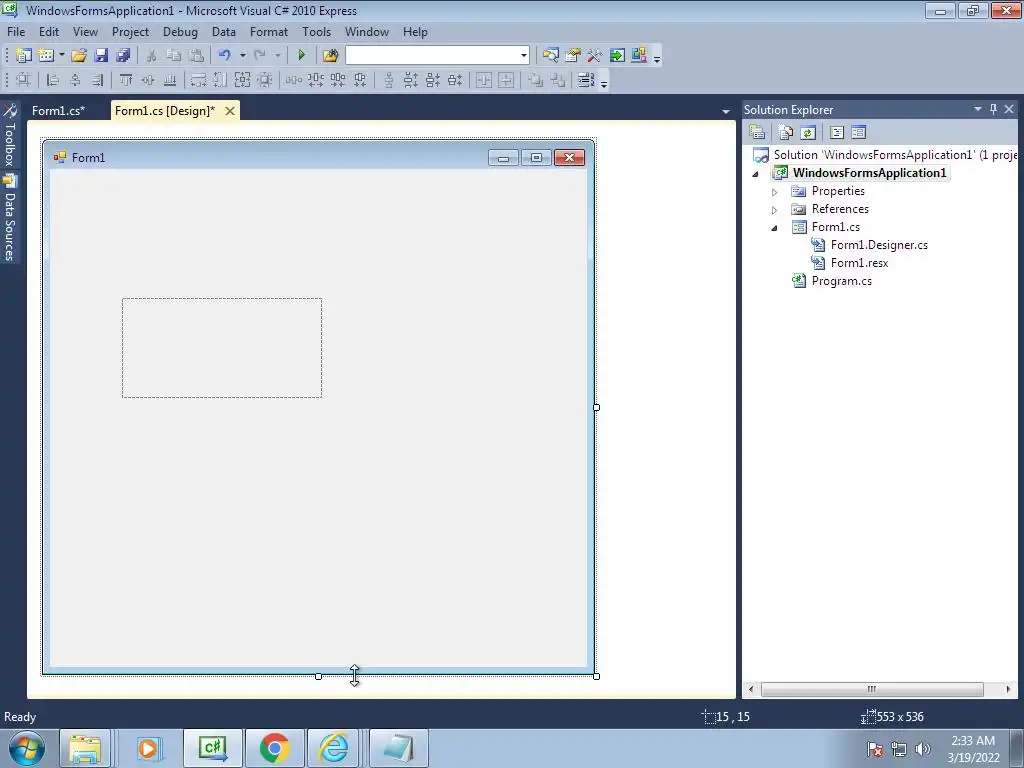Click Center Horizontally layout icon
The image size is (1024, 768).
coord(484,80)
